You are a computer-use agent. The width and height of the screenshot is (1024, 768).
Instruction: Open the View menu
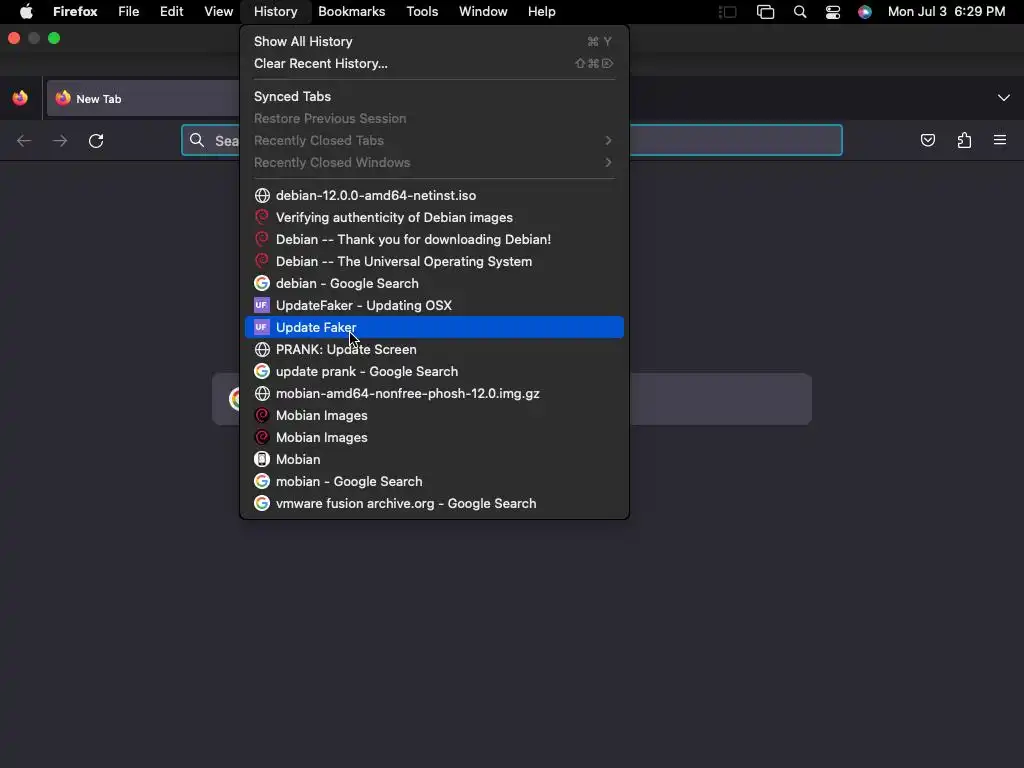click(218, 12)
